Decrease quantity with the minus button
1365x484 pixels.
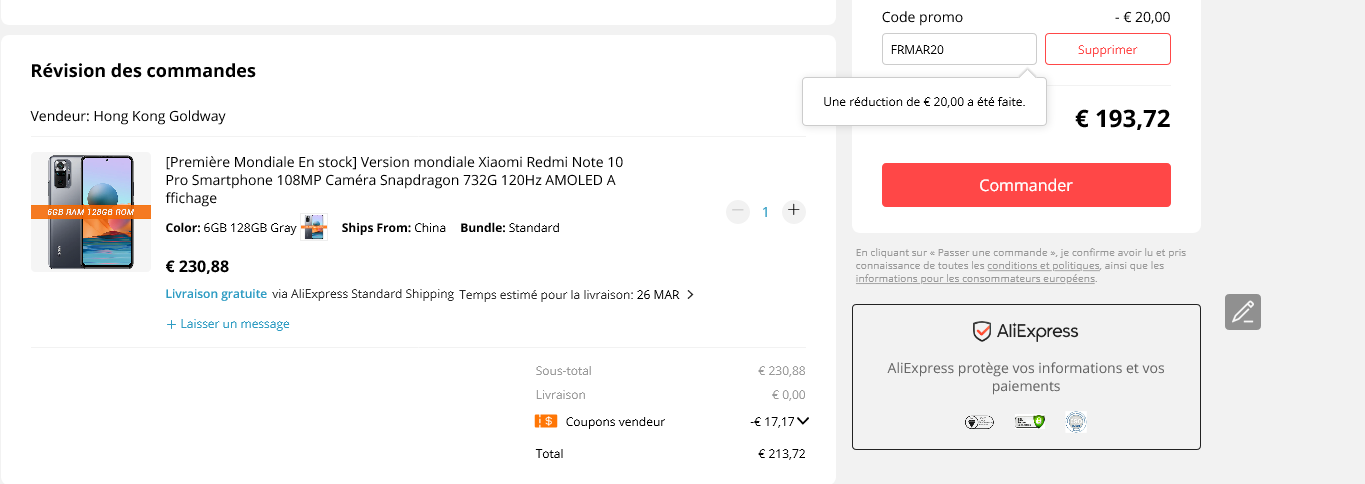pos(738,211)
